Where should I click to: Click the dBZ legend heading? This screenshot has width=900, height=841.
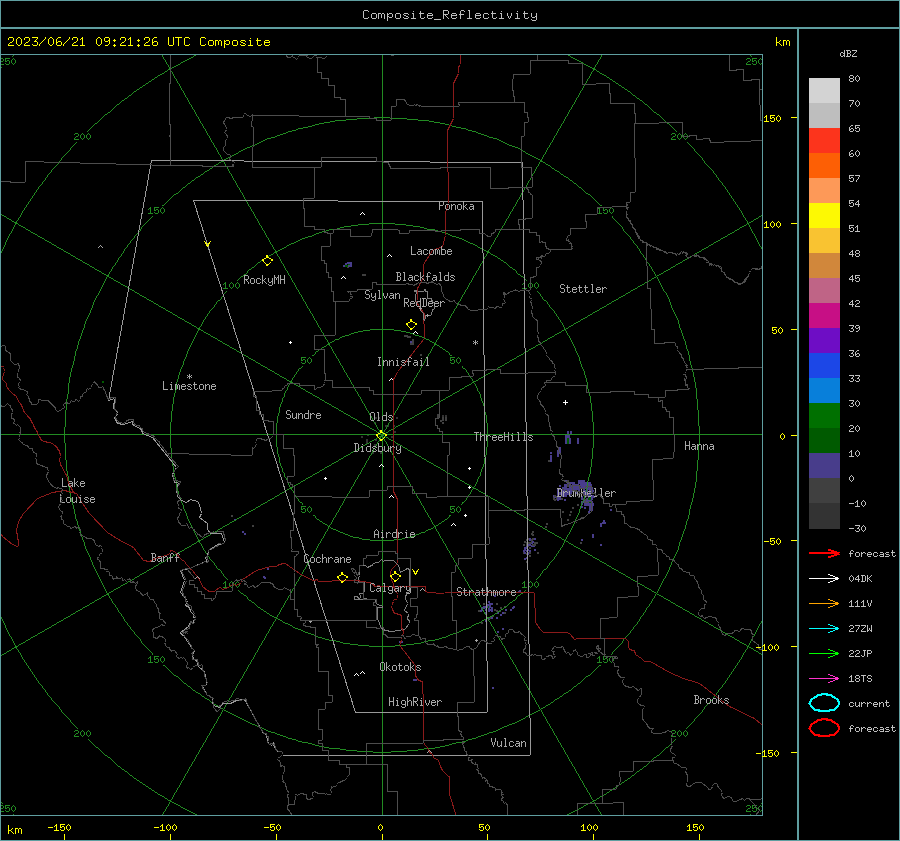[848, 53]
